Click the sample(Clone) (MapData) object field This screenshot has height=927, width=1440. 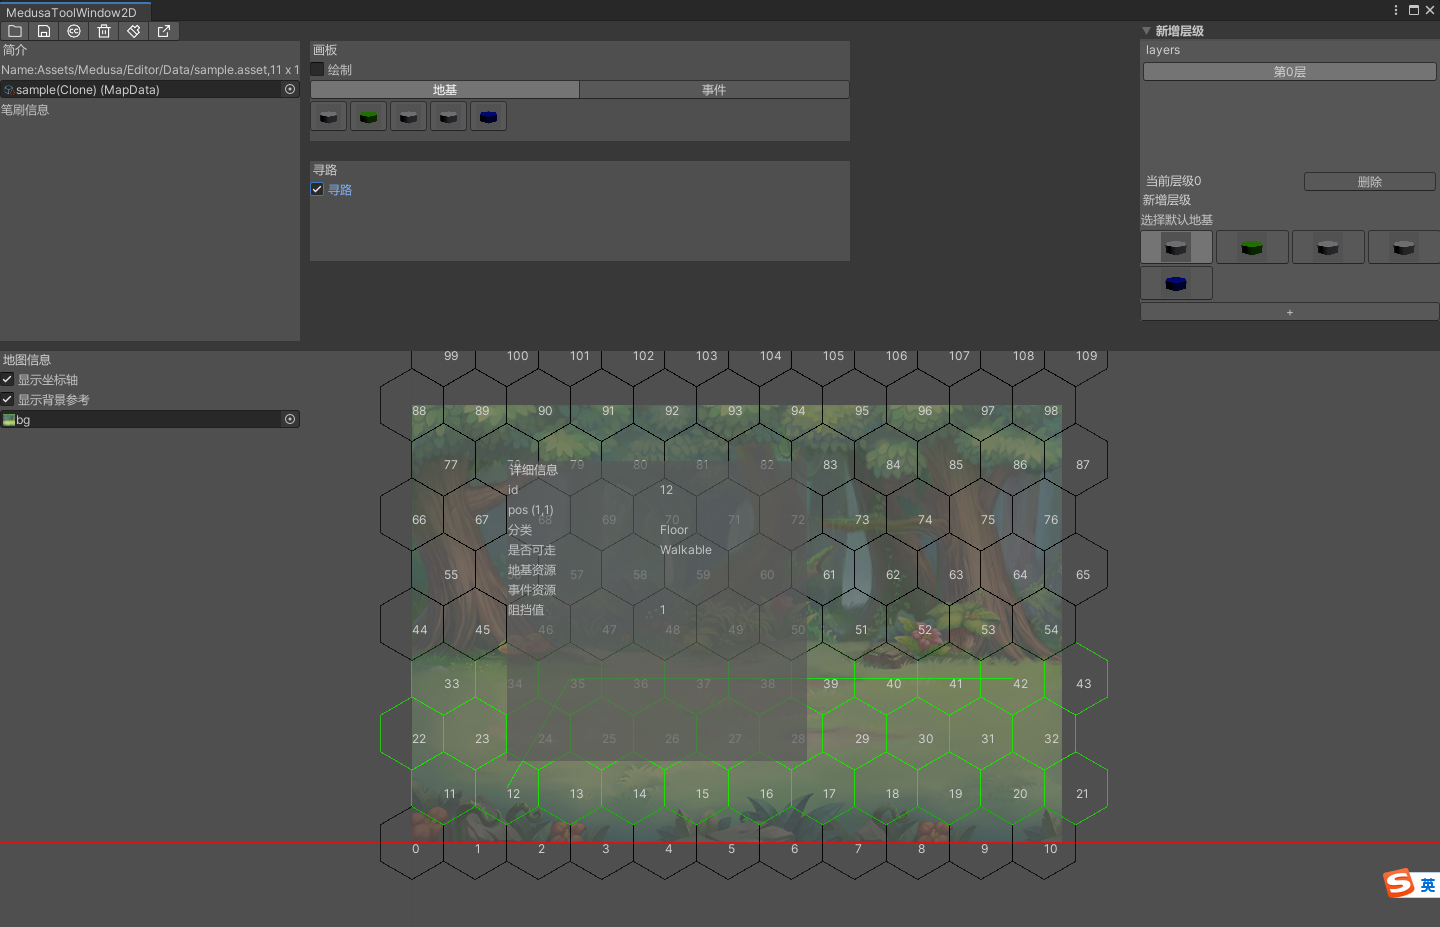[150, 89]
